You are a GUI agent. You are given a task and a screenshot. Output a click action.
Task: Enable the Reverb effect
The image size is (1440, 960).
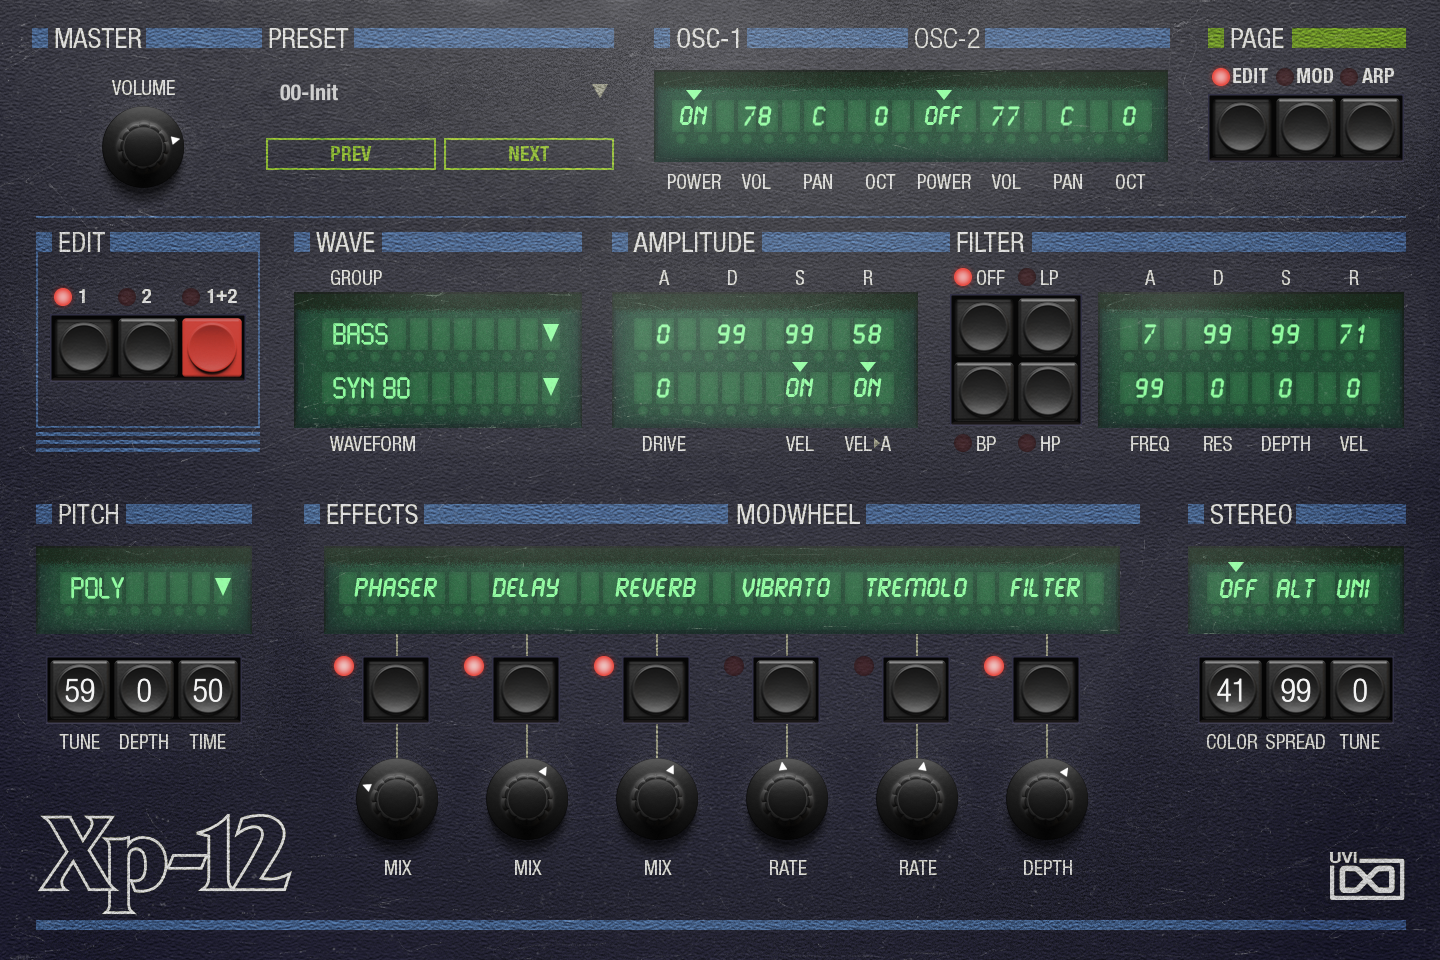point(656,689)
